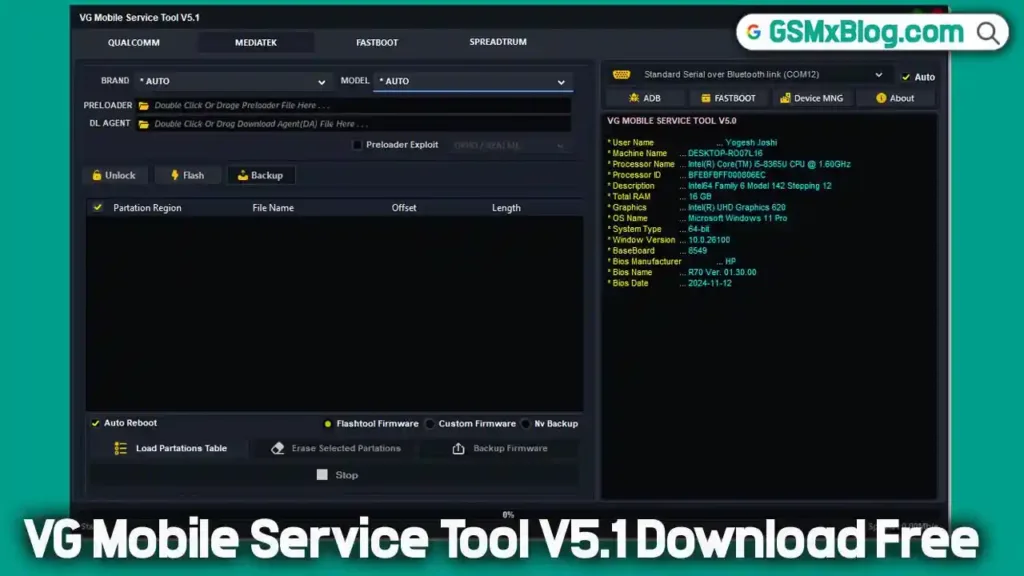The image size is (1024, 576).
Task: Click the Backup Firmware upload icon
Action: click(x=458, y=448)
